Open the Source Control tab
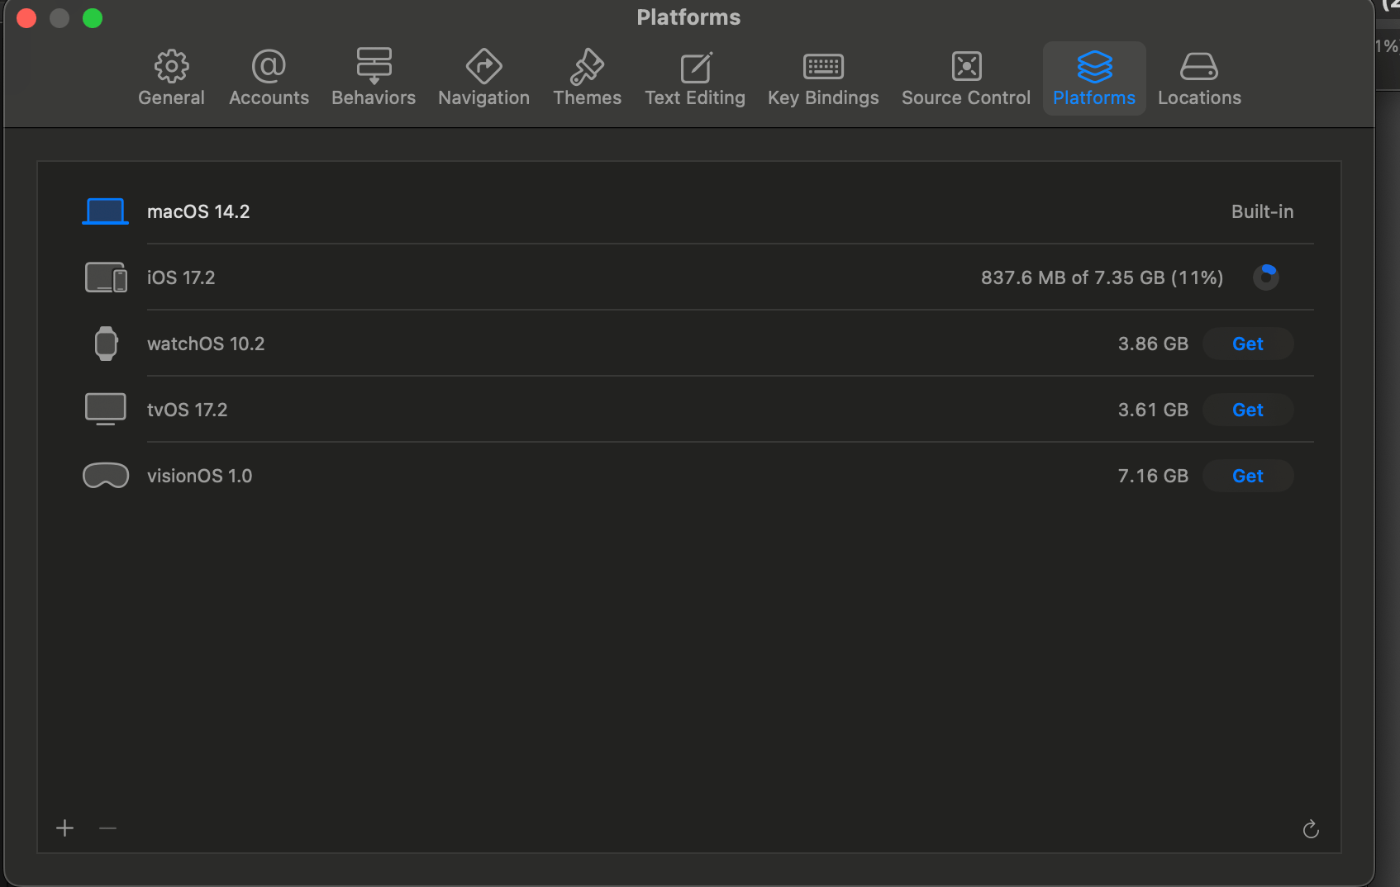The width and height of the screenshot is (1400, 887). pos(965,79)
